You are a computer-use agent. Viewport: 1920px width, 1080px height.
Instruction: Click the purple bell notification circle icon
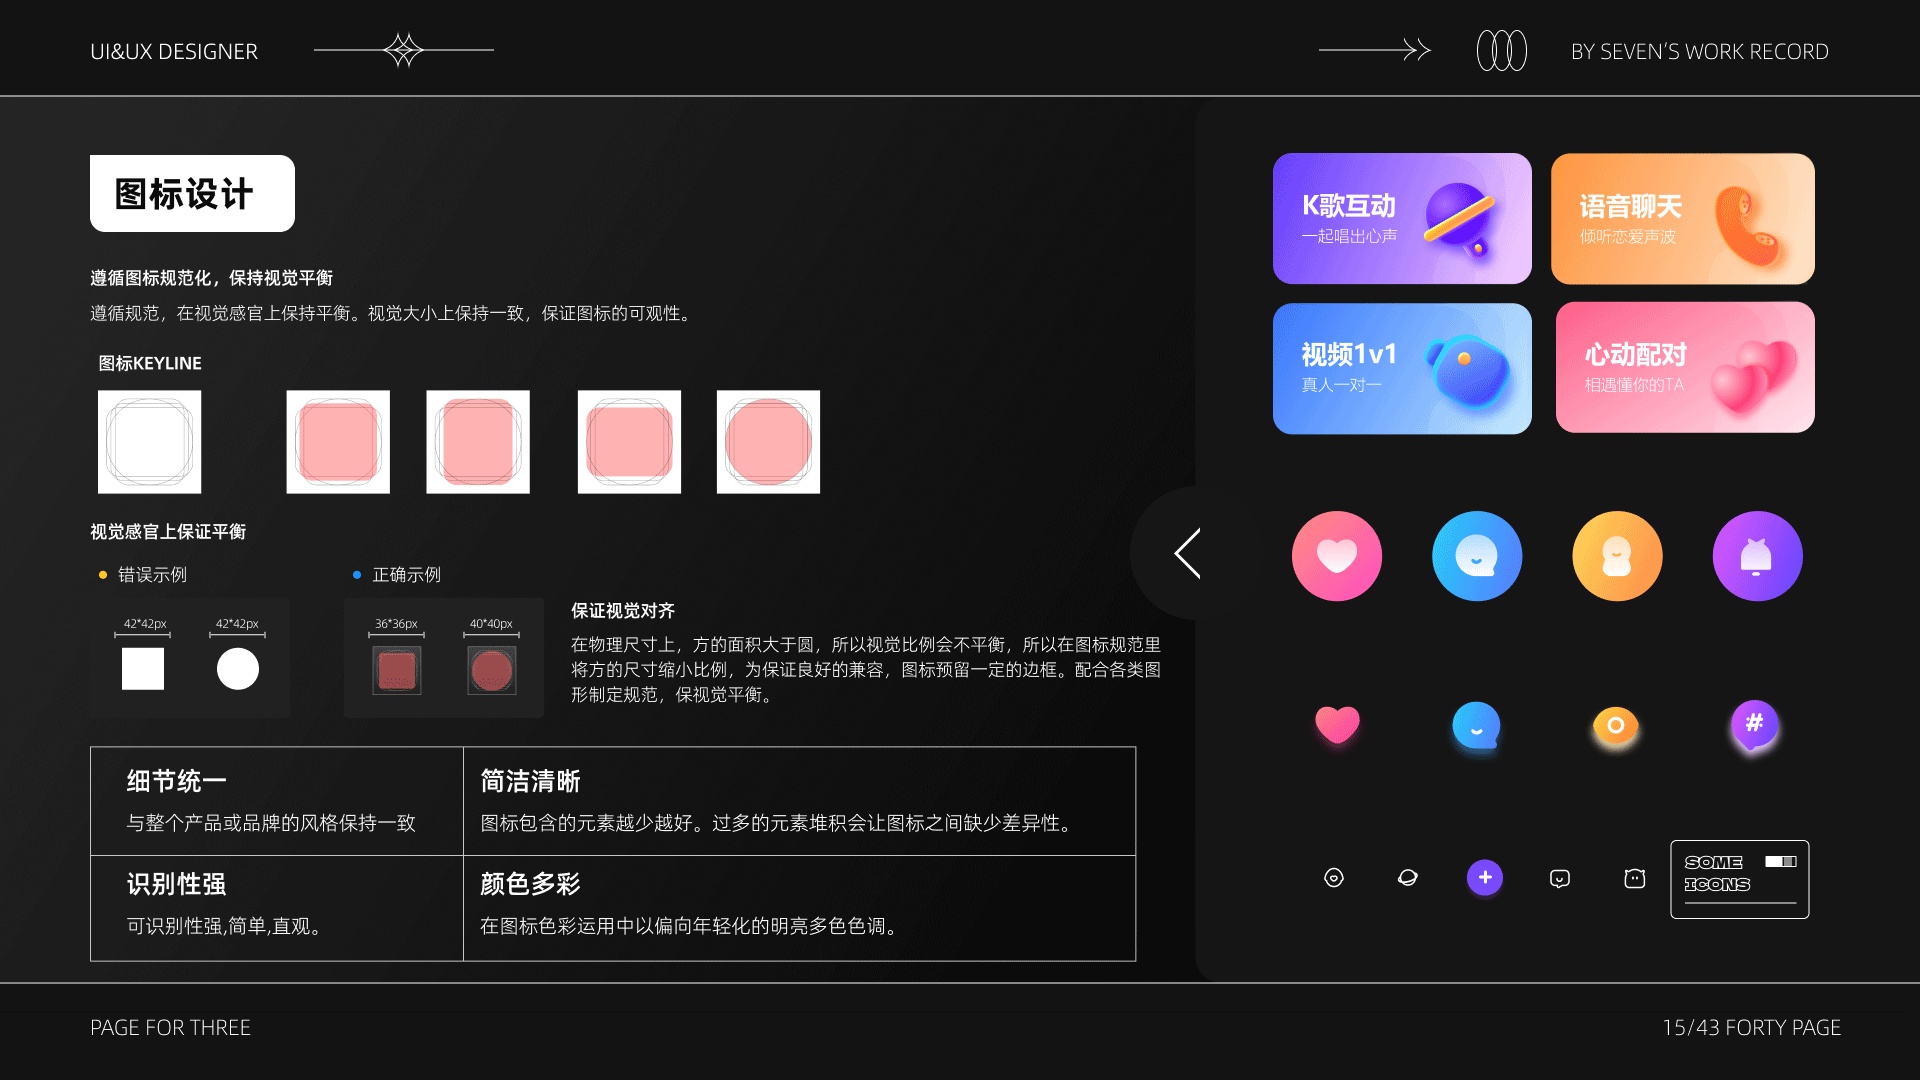click(x=1756, y=556)
